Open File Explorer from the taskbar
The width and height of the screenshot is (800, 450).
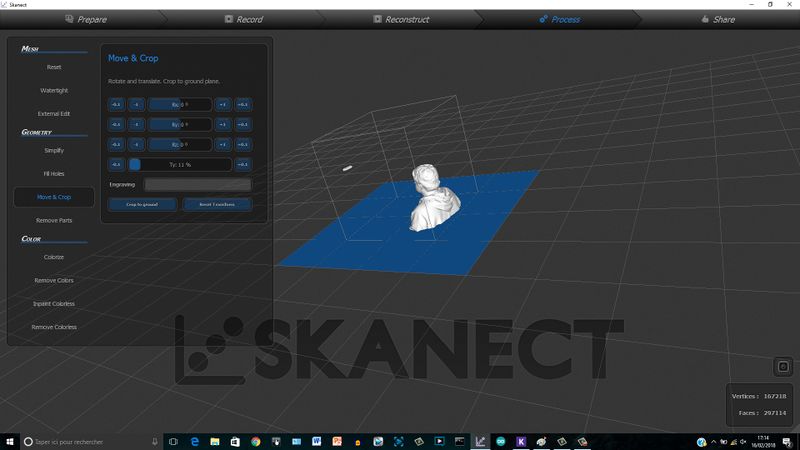(215, 441)
